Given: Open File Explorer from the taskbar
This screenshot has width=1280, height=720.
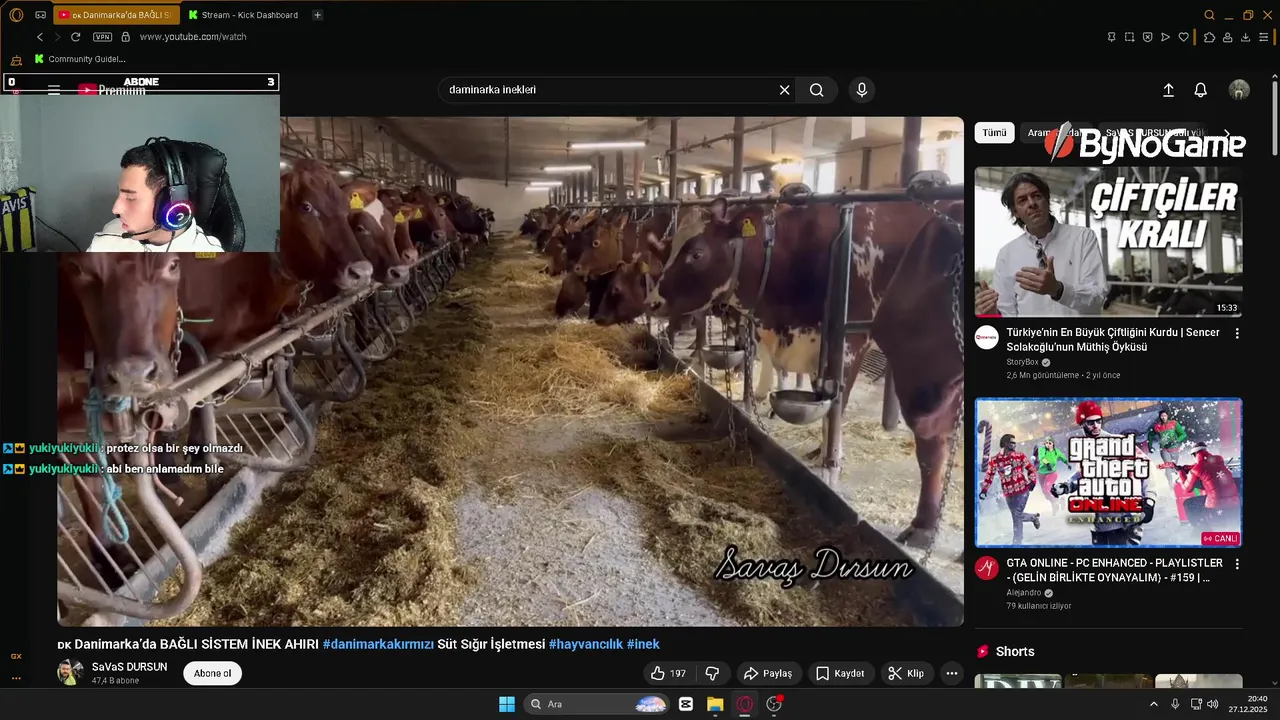Looking at the screenshot, I should [715, 704].
